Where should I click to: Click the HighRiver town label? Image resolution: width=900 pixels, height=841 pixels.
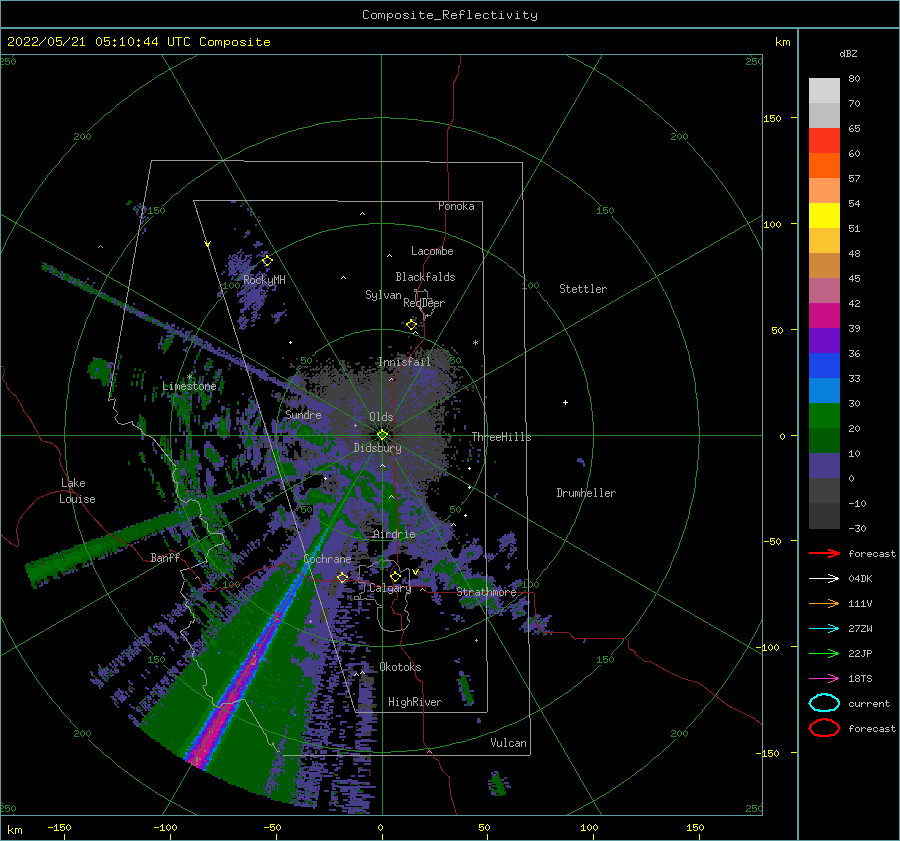(x=415, y=702)
